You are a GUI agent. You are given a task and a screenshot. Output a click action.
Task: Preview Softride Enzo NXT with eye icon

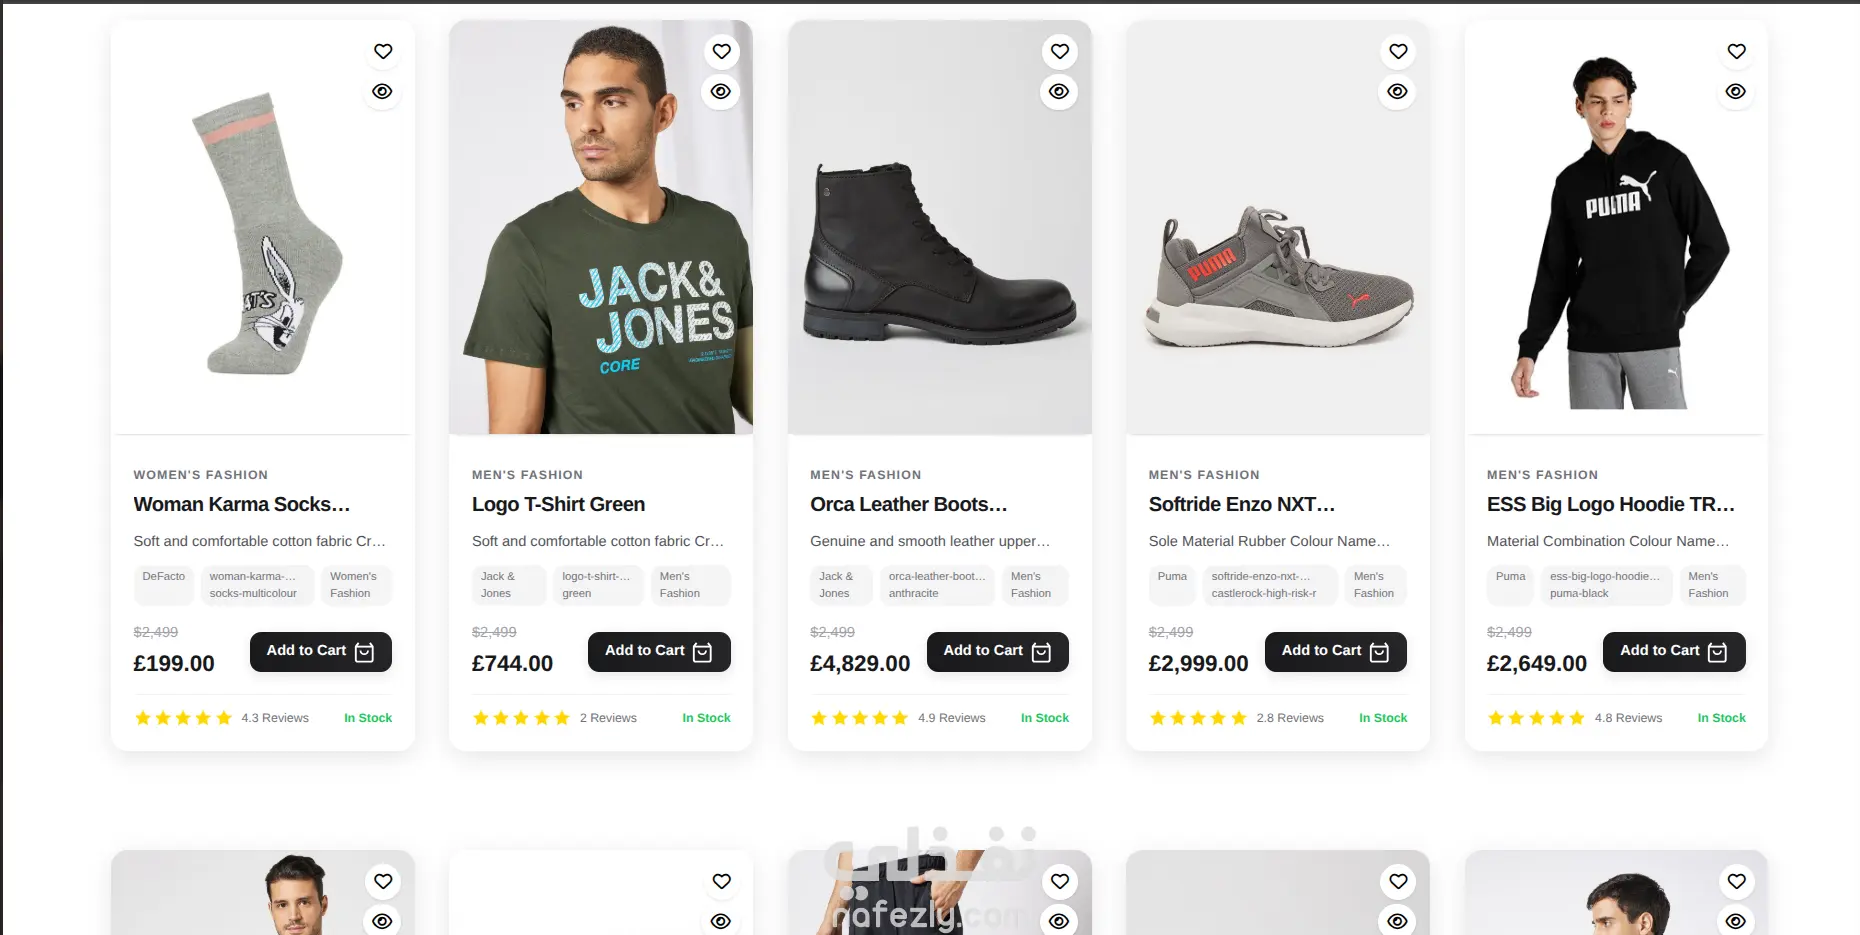[x=1397, y=91]
